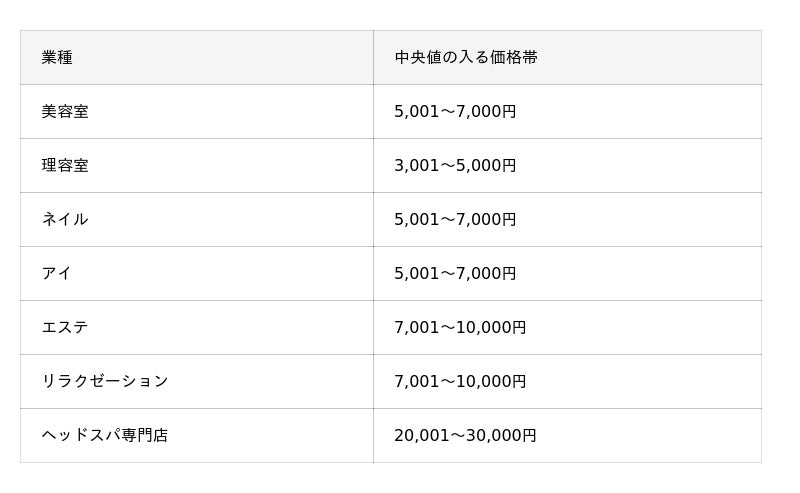Select the エステ row label
Image resolution: width=800 pixels, height=493 pixels.
click(65, 327)
